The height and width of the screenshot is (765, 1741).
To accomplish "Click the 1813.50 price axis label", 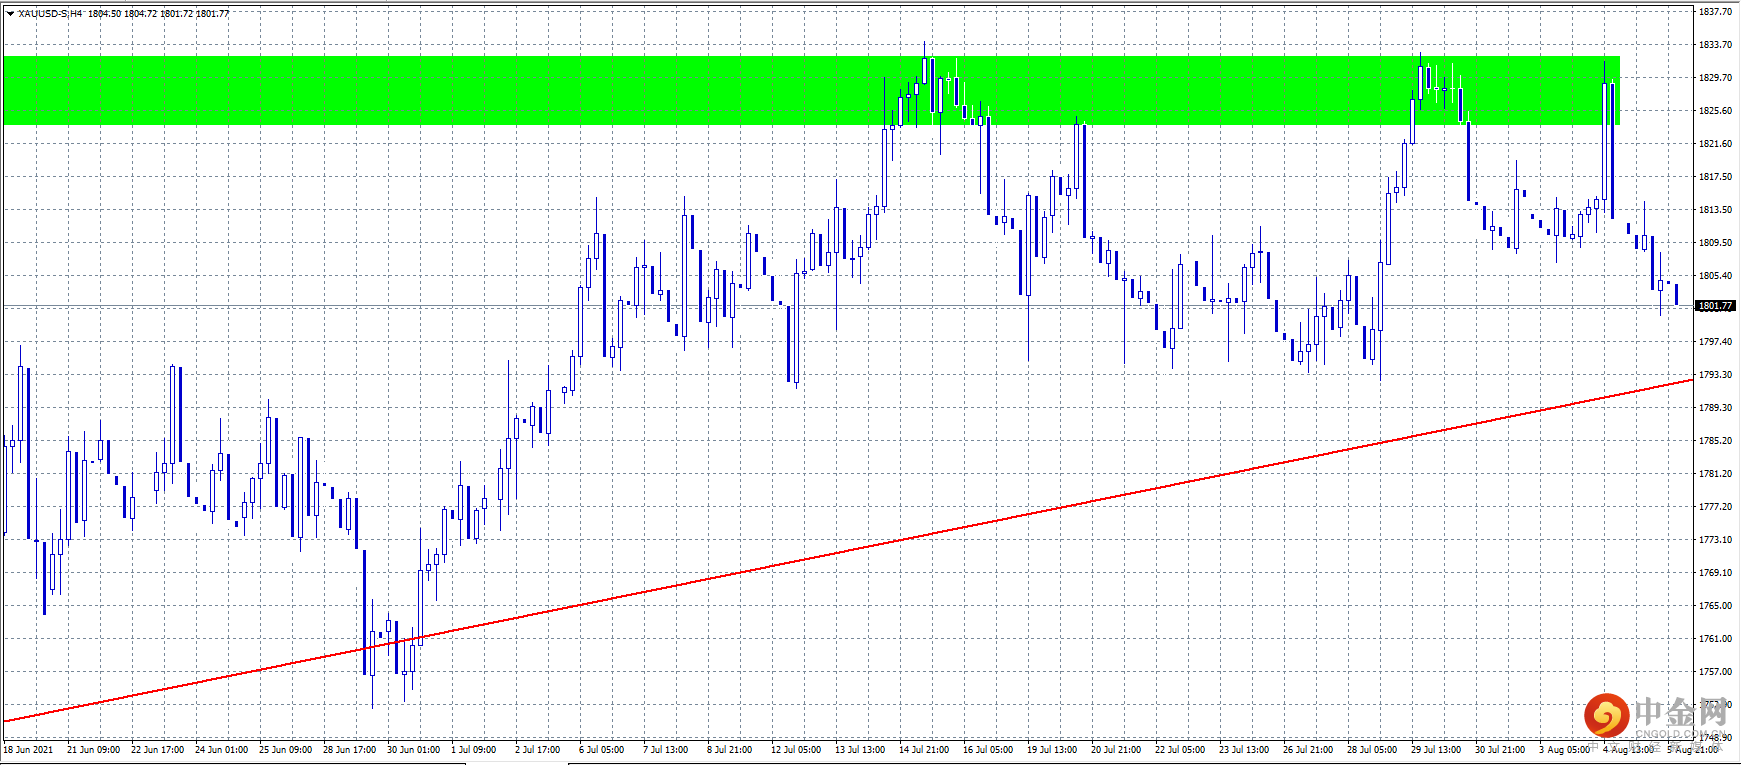I will [1715, 210].
